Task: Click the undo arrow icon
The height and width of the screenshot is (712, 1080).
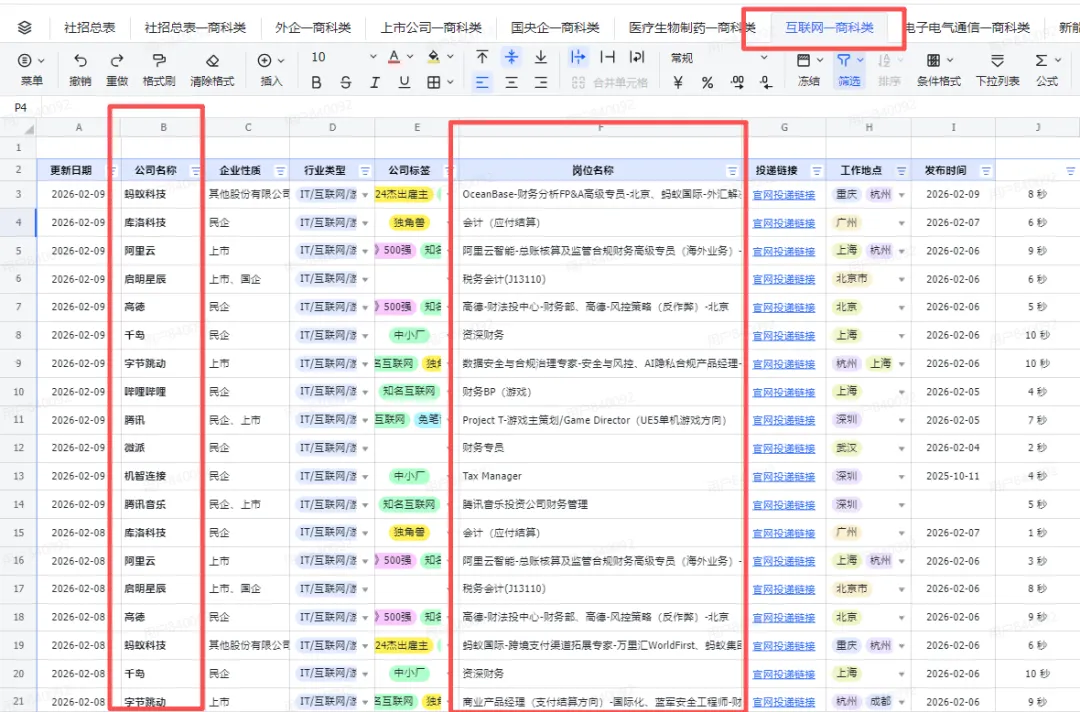Action: point(80,61)
